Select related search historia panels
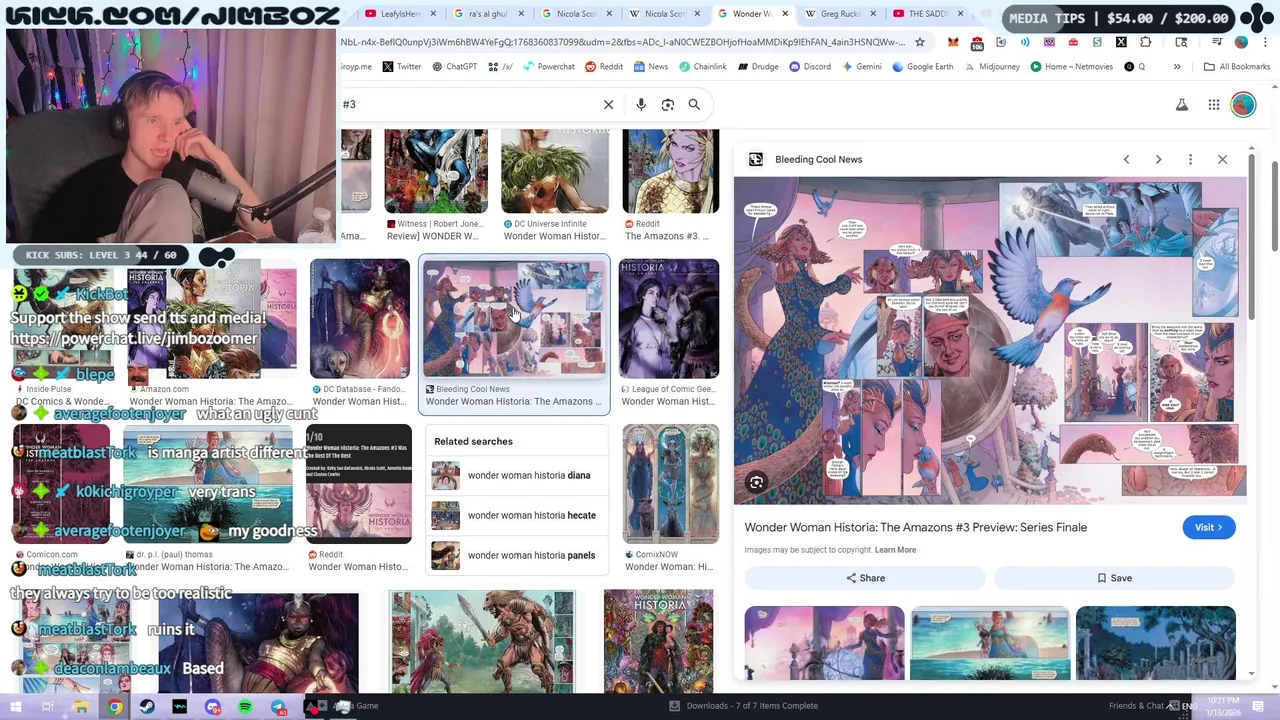This screenshot has width=1280, height=720. coord(518,555)
